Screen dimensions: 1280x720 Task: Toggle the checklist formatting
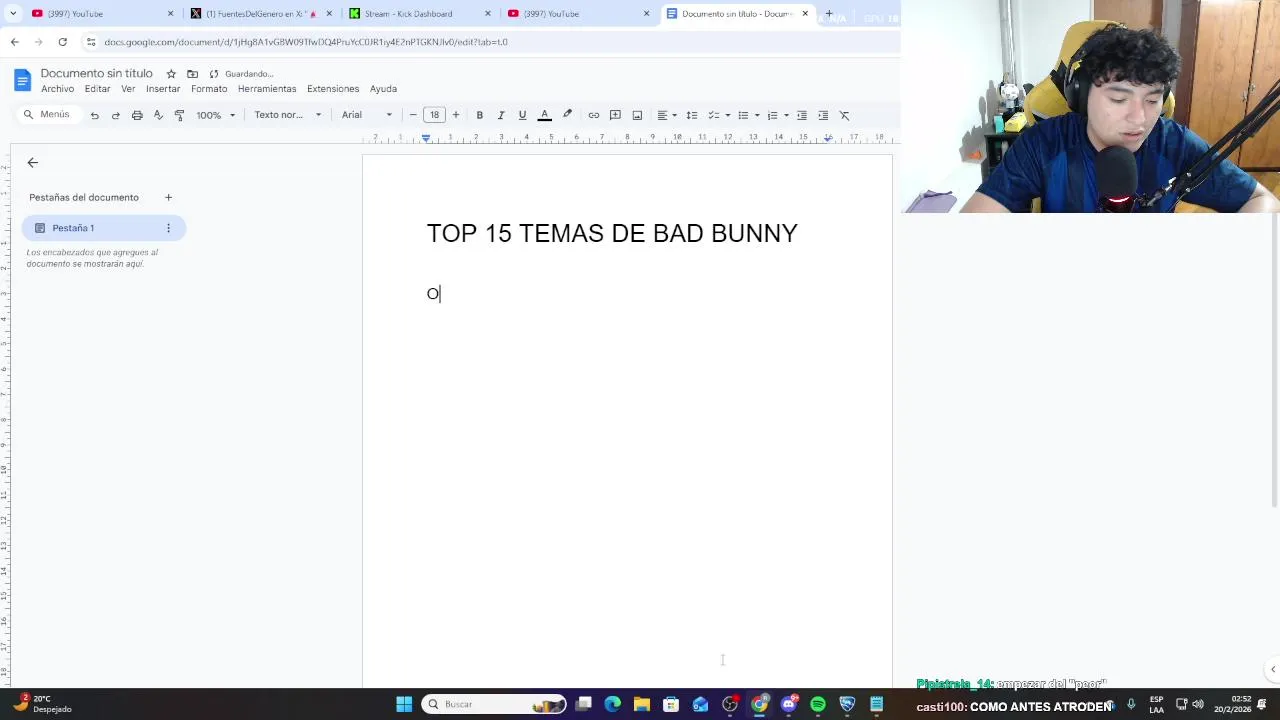tap(714, 115)
